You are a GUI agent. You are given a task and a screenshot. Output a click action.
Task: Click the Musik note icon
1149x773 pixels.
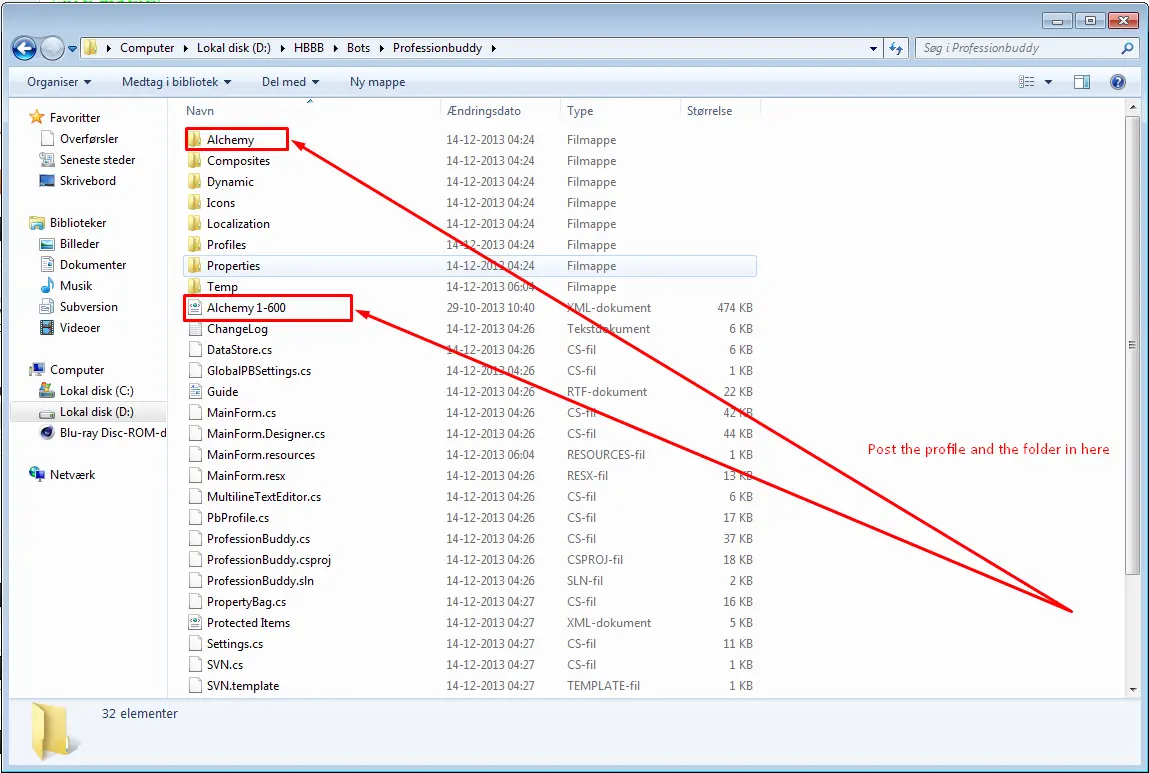click(x=47, y=286)
